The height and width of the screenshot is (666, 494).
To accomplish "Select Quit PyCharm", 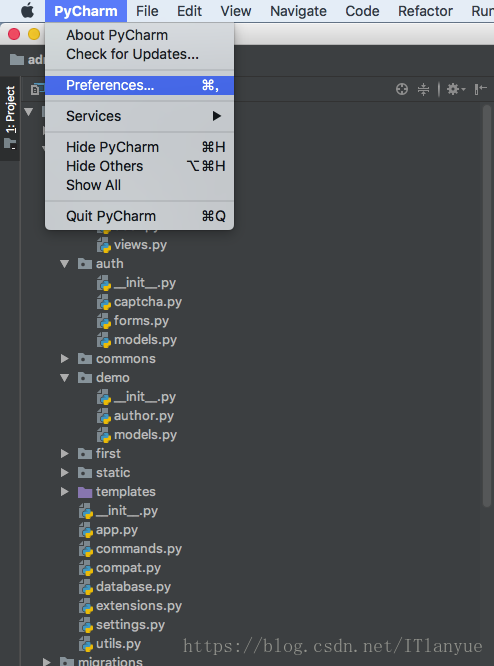I will 139,216.
